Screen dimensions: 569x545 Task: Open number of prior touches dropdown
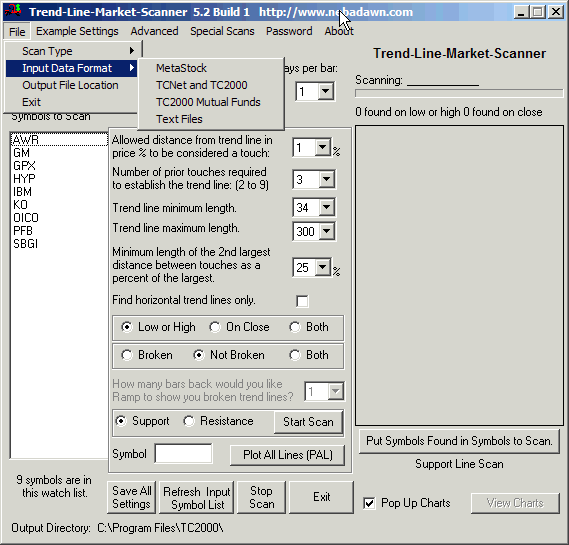click(327, 179)
